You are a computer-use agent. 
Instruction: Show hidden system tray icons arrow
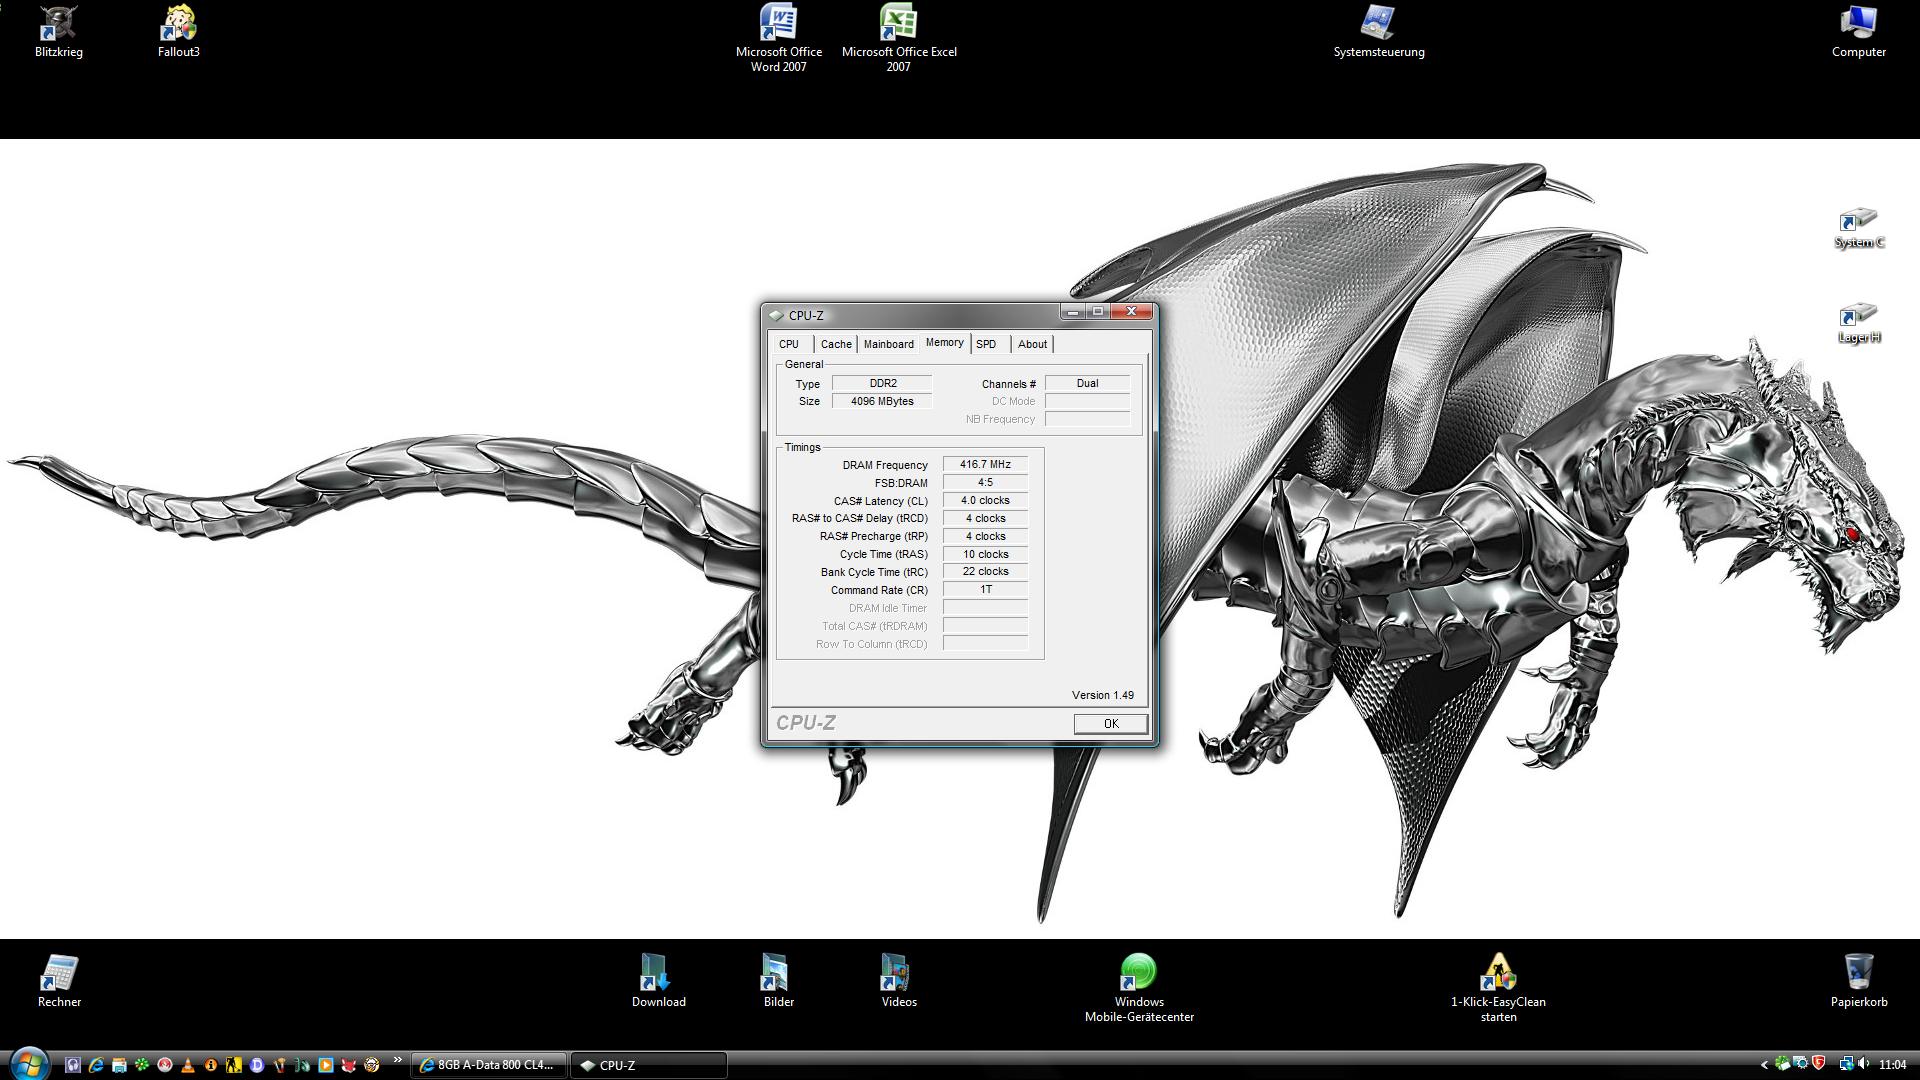1764,1065
